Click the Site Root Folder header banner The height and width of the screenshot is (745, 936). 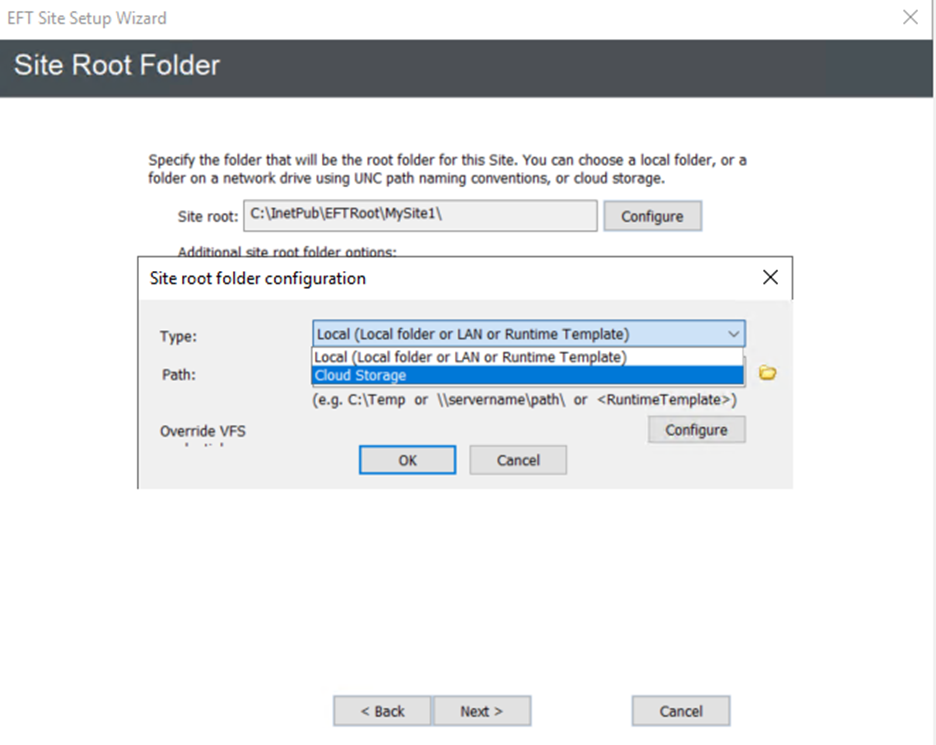(x=116, y=64)
